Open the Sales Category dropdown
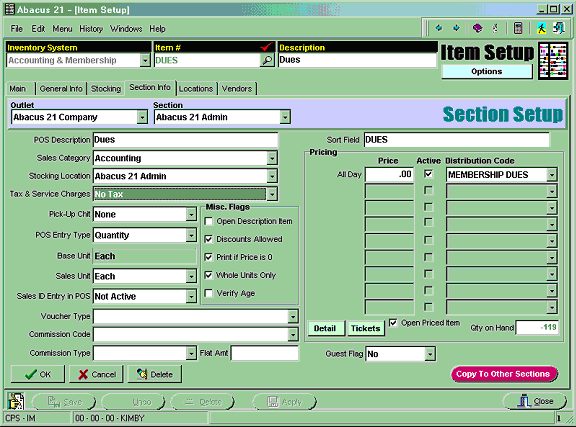576x427 pixels. [x=272, y=158]
